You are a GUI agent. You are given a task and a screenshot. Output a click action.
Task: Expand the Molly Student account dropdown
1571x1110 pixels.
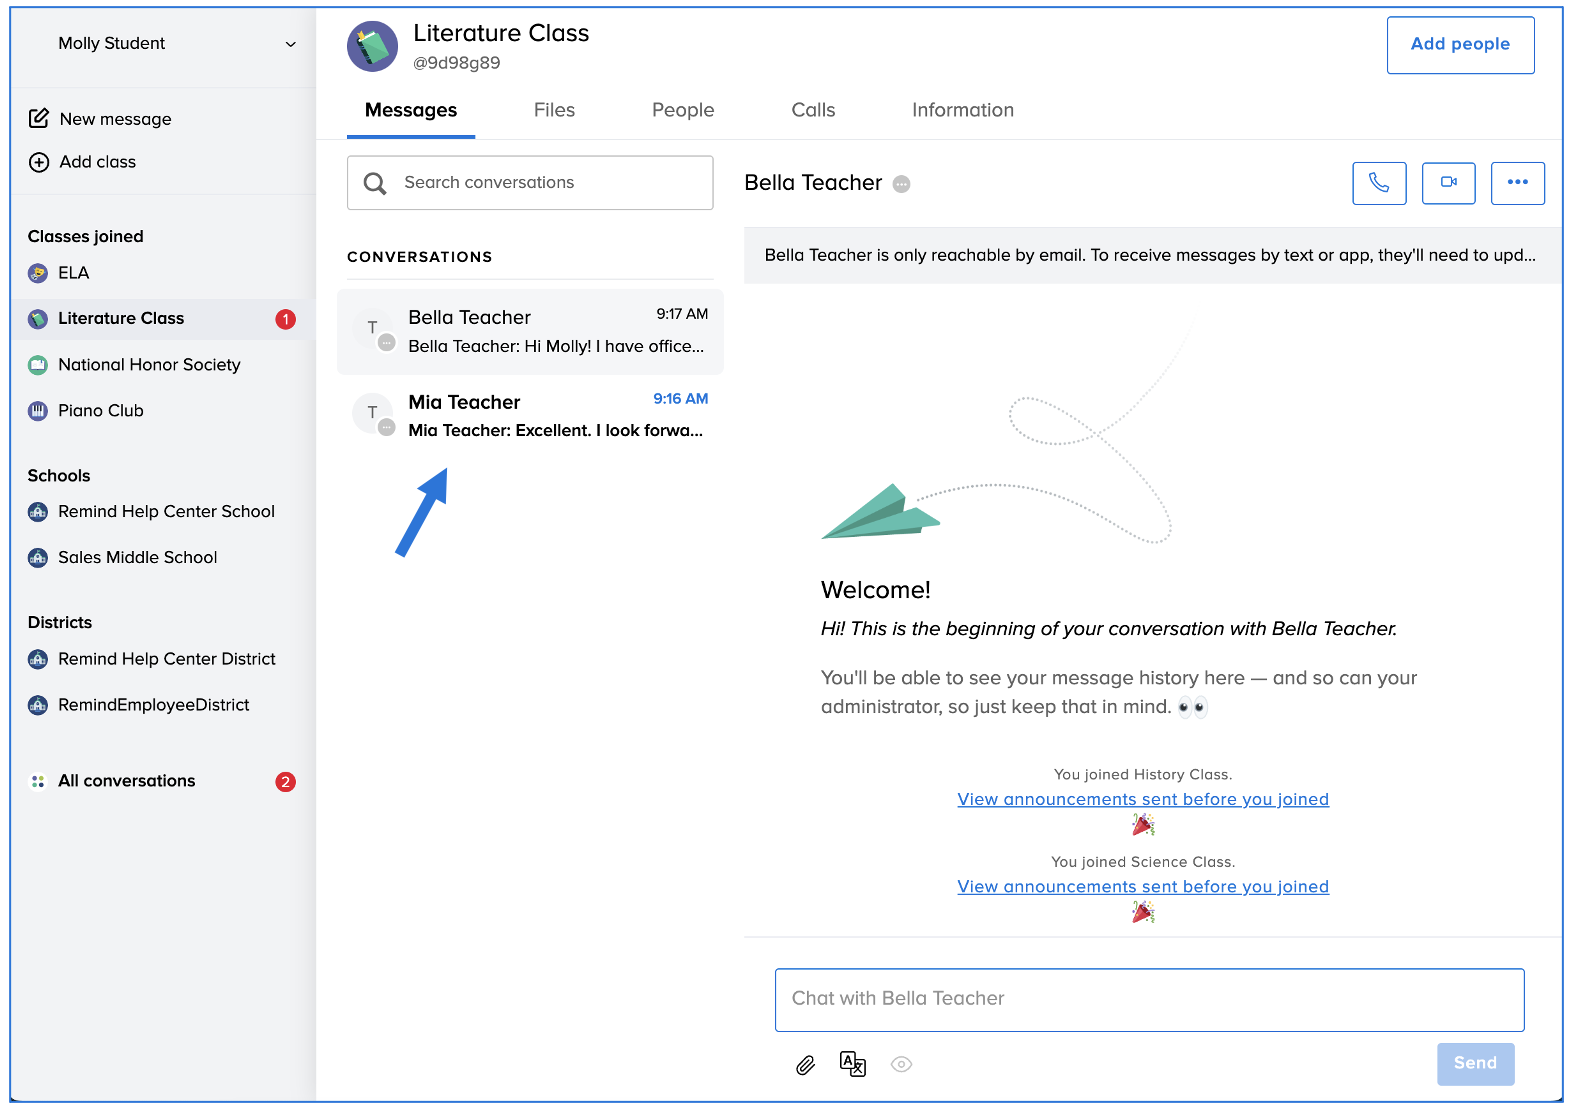click(x=290, y=44)
